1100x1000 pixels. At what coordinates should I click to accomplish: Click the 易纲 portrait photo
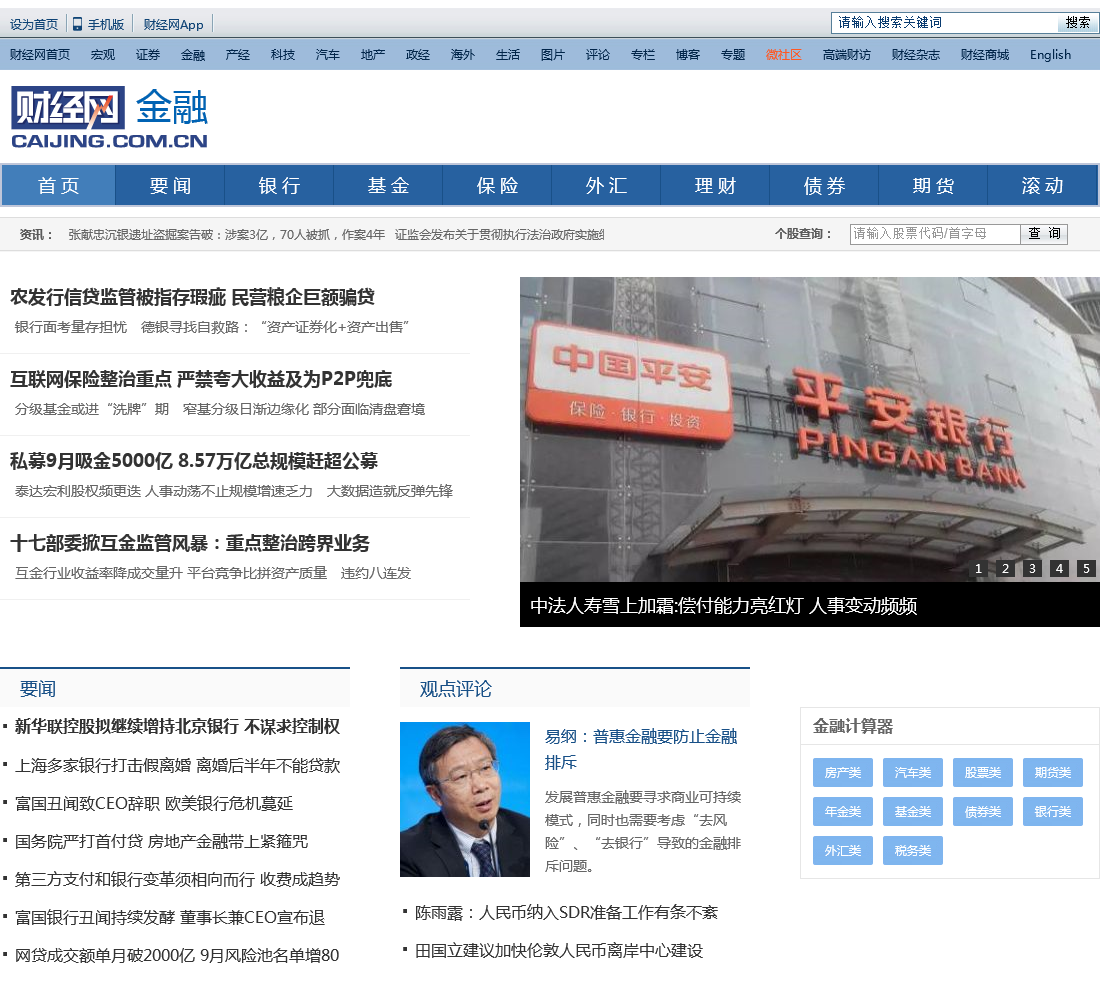[464, 799]
